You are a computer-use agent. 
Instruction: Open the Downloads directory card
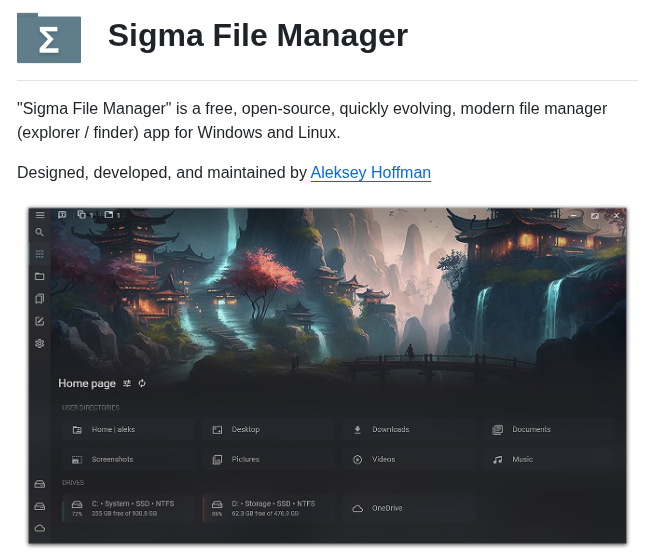(x=408, y=429)
